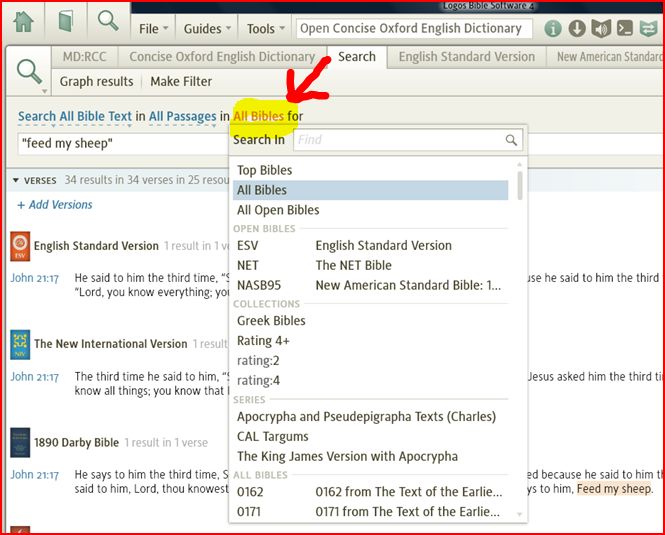Click the scroll down arrow of list
The image size is (665, 535).
(520, 515)
